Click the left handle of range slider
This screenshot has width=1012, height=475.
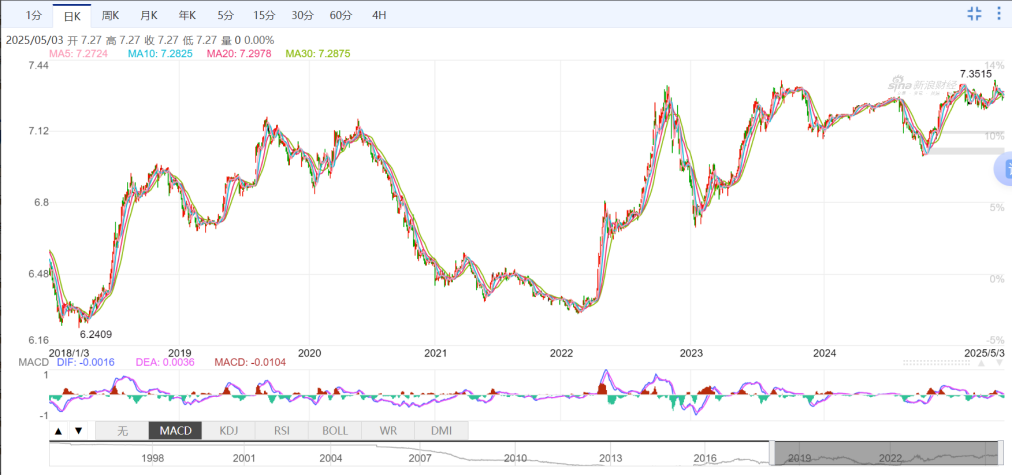click(x=771, y=453)
